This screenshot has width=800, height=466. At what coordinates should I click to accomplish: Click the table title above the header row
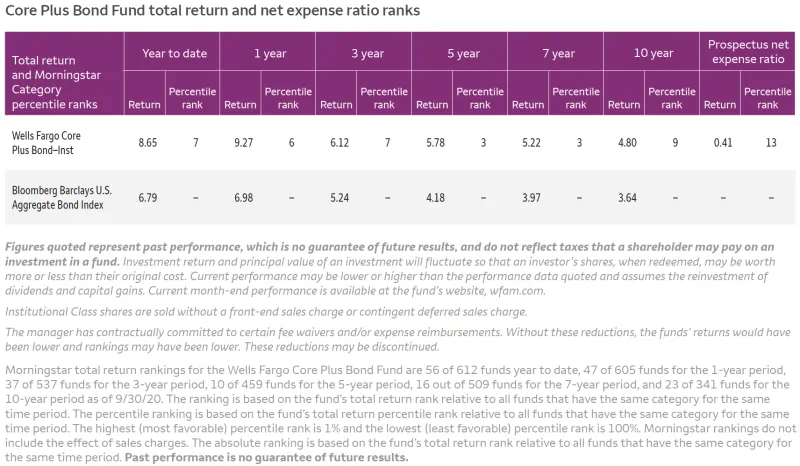tap(212, 11)
